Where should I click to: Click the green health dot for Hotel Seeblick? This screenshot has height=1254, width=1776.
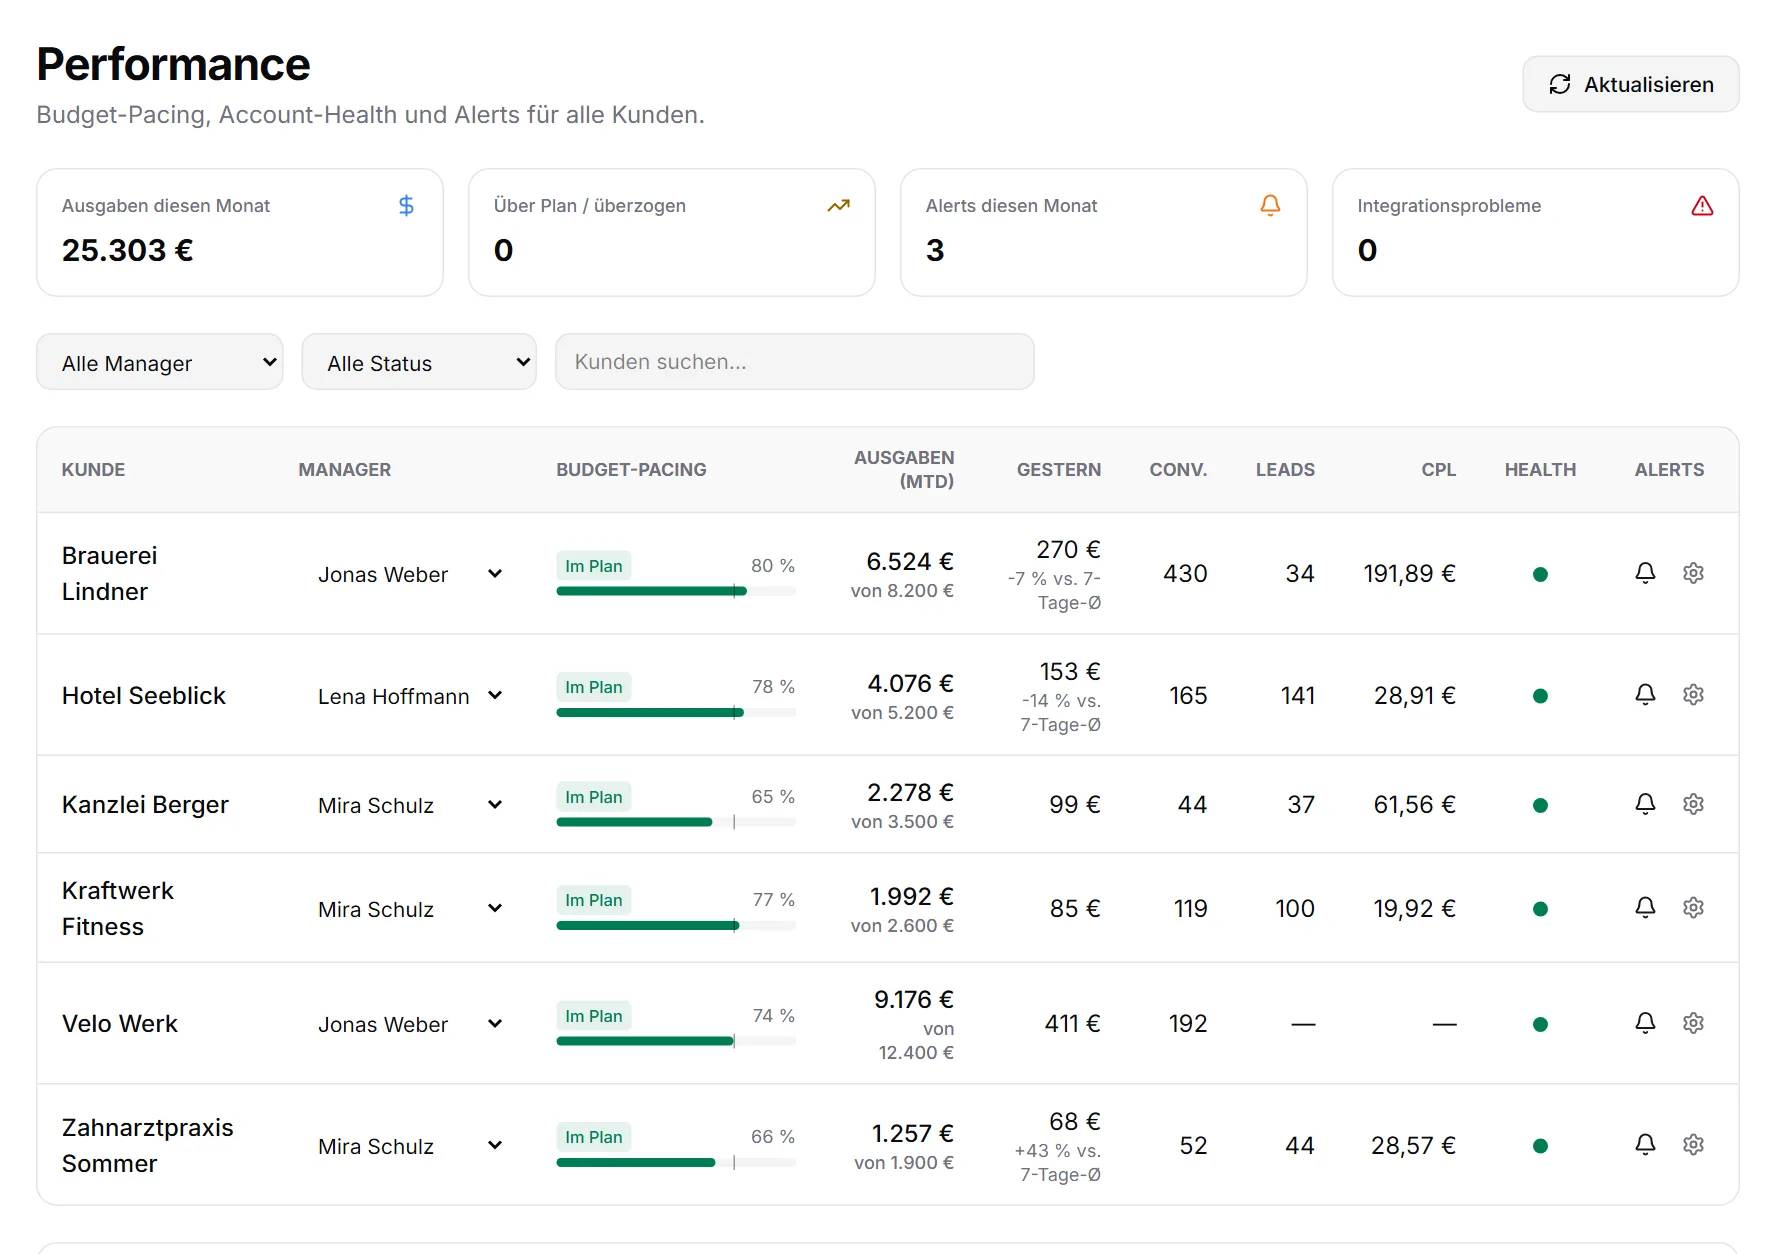coord(1540,696)
